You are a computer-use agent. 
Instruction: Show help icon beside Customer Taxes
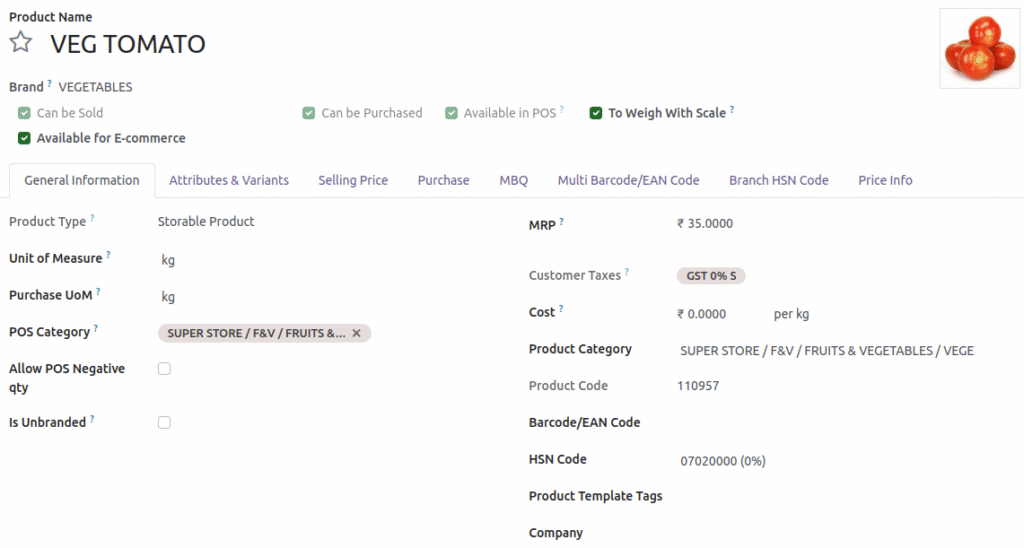(x=627, y=272)
